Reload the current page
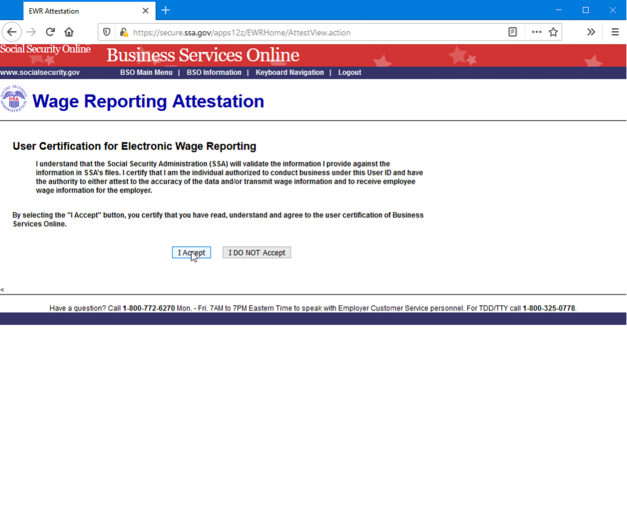Viewport: 627px width, 510px height. (50, 32)
